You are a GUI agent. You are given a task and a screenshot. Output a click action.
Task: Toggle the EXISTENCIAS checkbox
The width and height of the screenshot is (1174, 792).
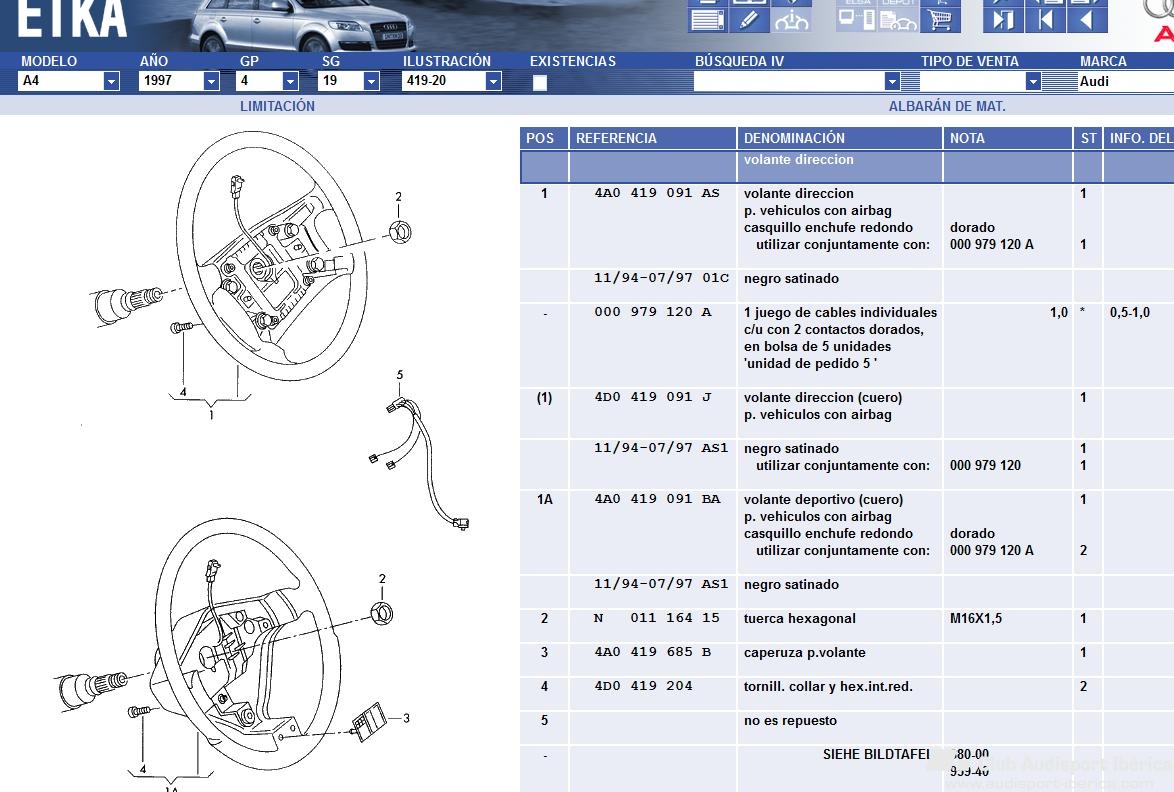(540, 82)
